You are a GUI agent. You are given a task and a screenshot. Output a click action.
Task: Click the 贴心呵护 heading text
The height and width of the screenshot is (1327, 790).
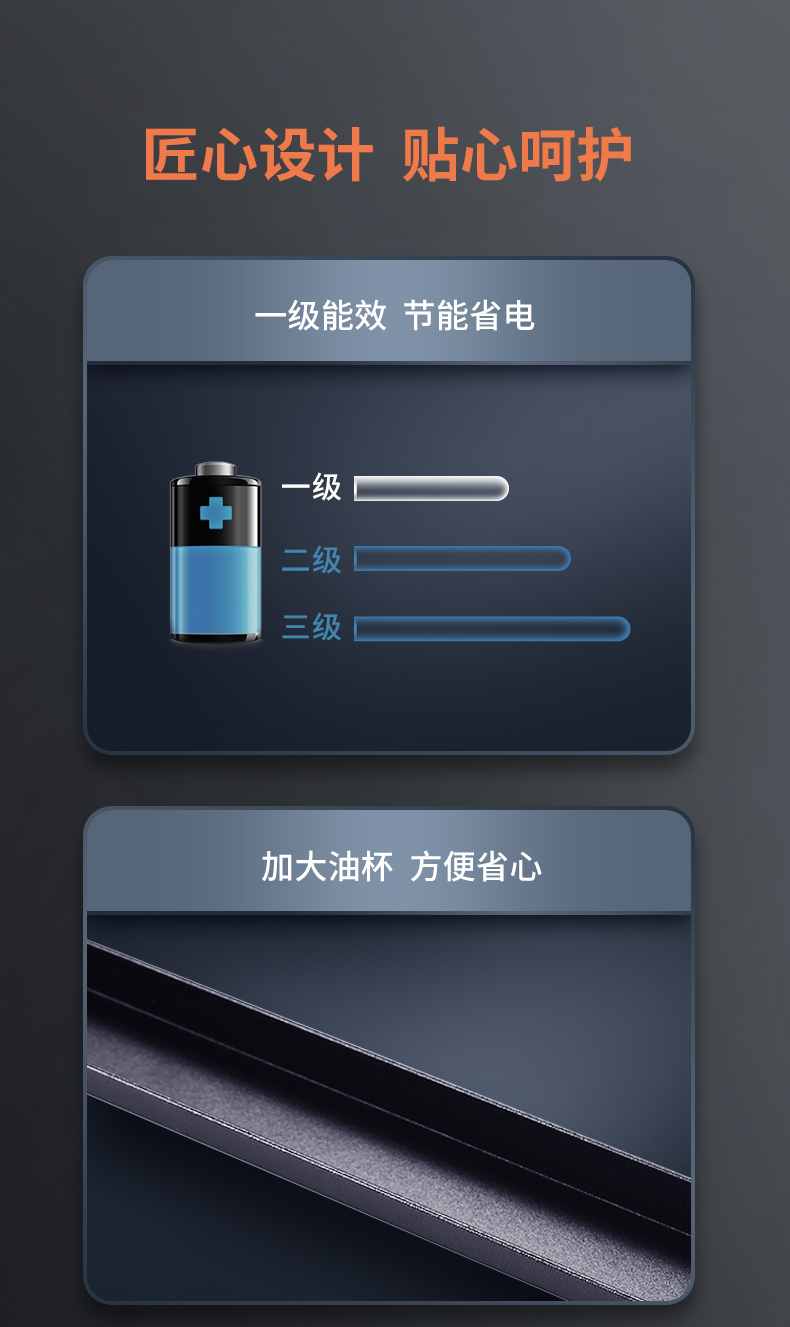point(518,155)
